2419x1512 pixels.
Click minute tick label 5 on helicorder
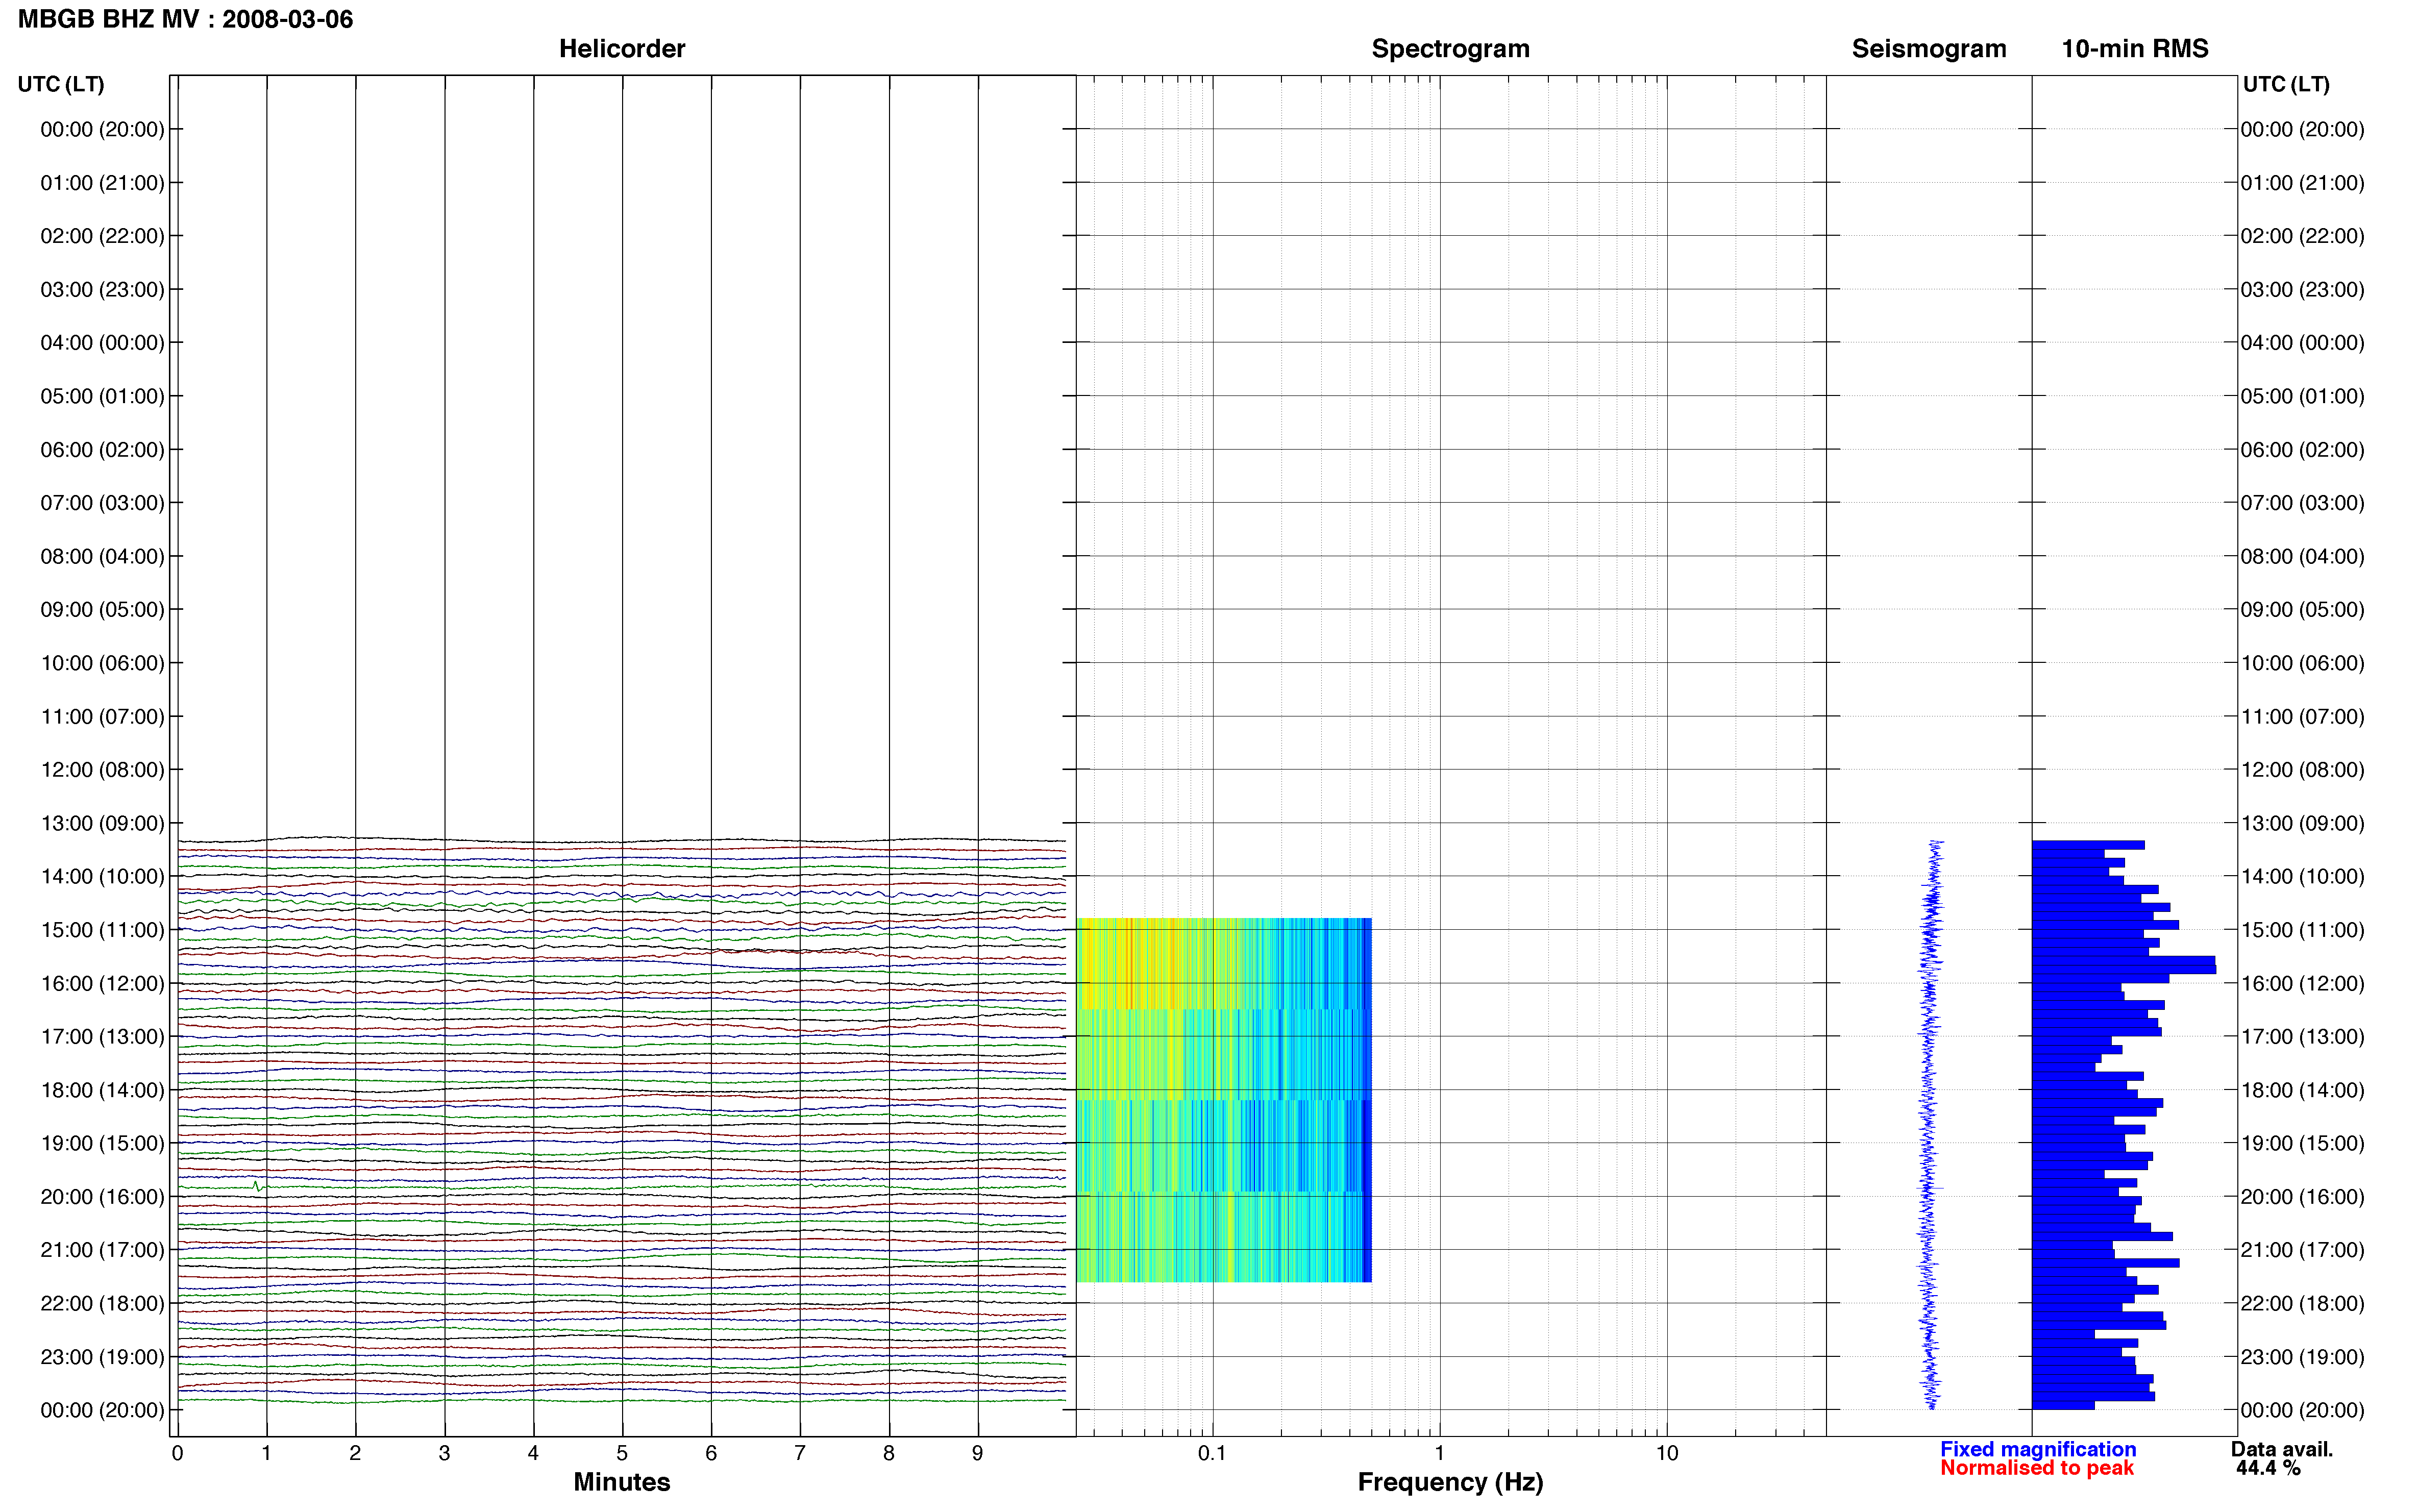pyautogui.click(x=622, y=1453)
